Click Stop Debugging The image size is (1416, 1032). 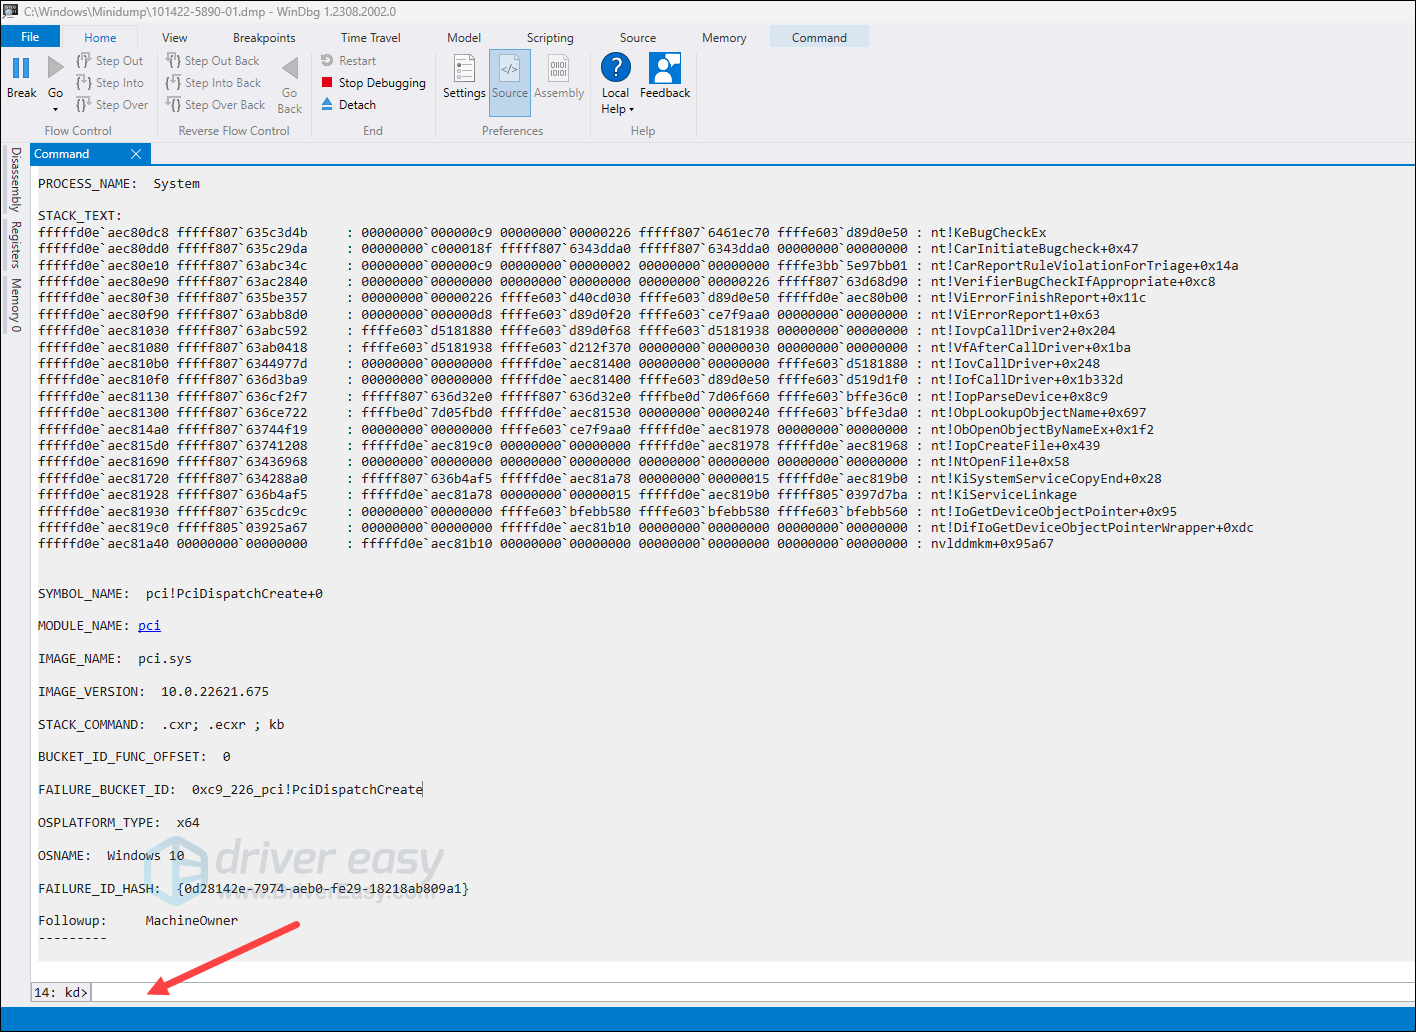[373, 82]
